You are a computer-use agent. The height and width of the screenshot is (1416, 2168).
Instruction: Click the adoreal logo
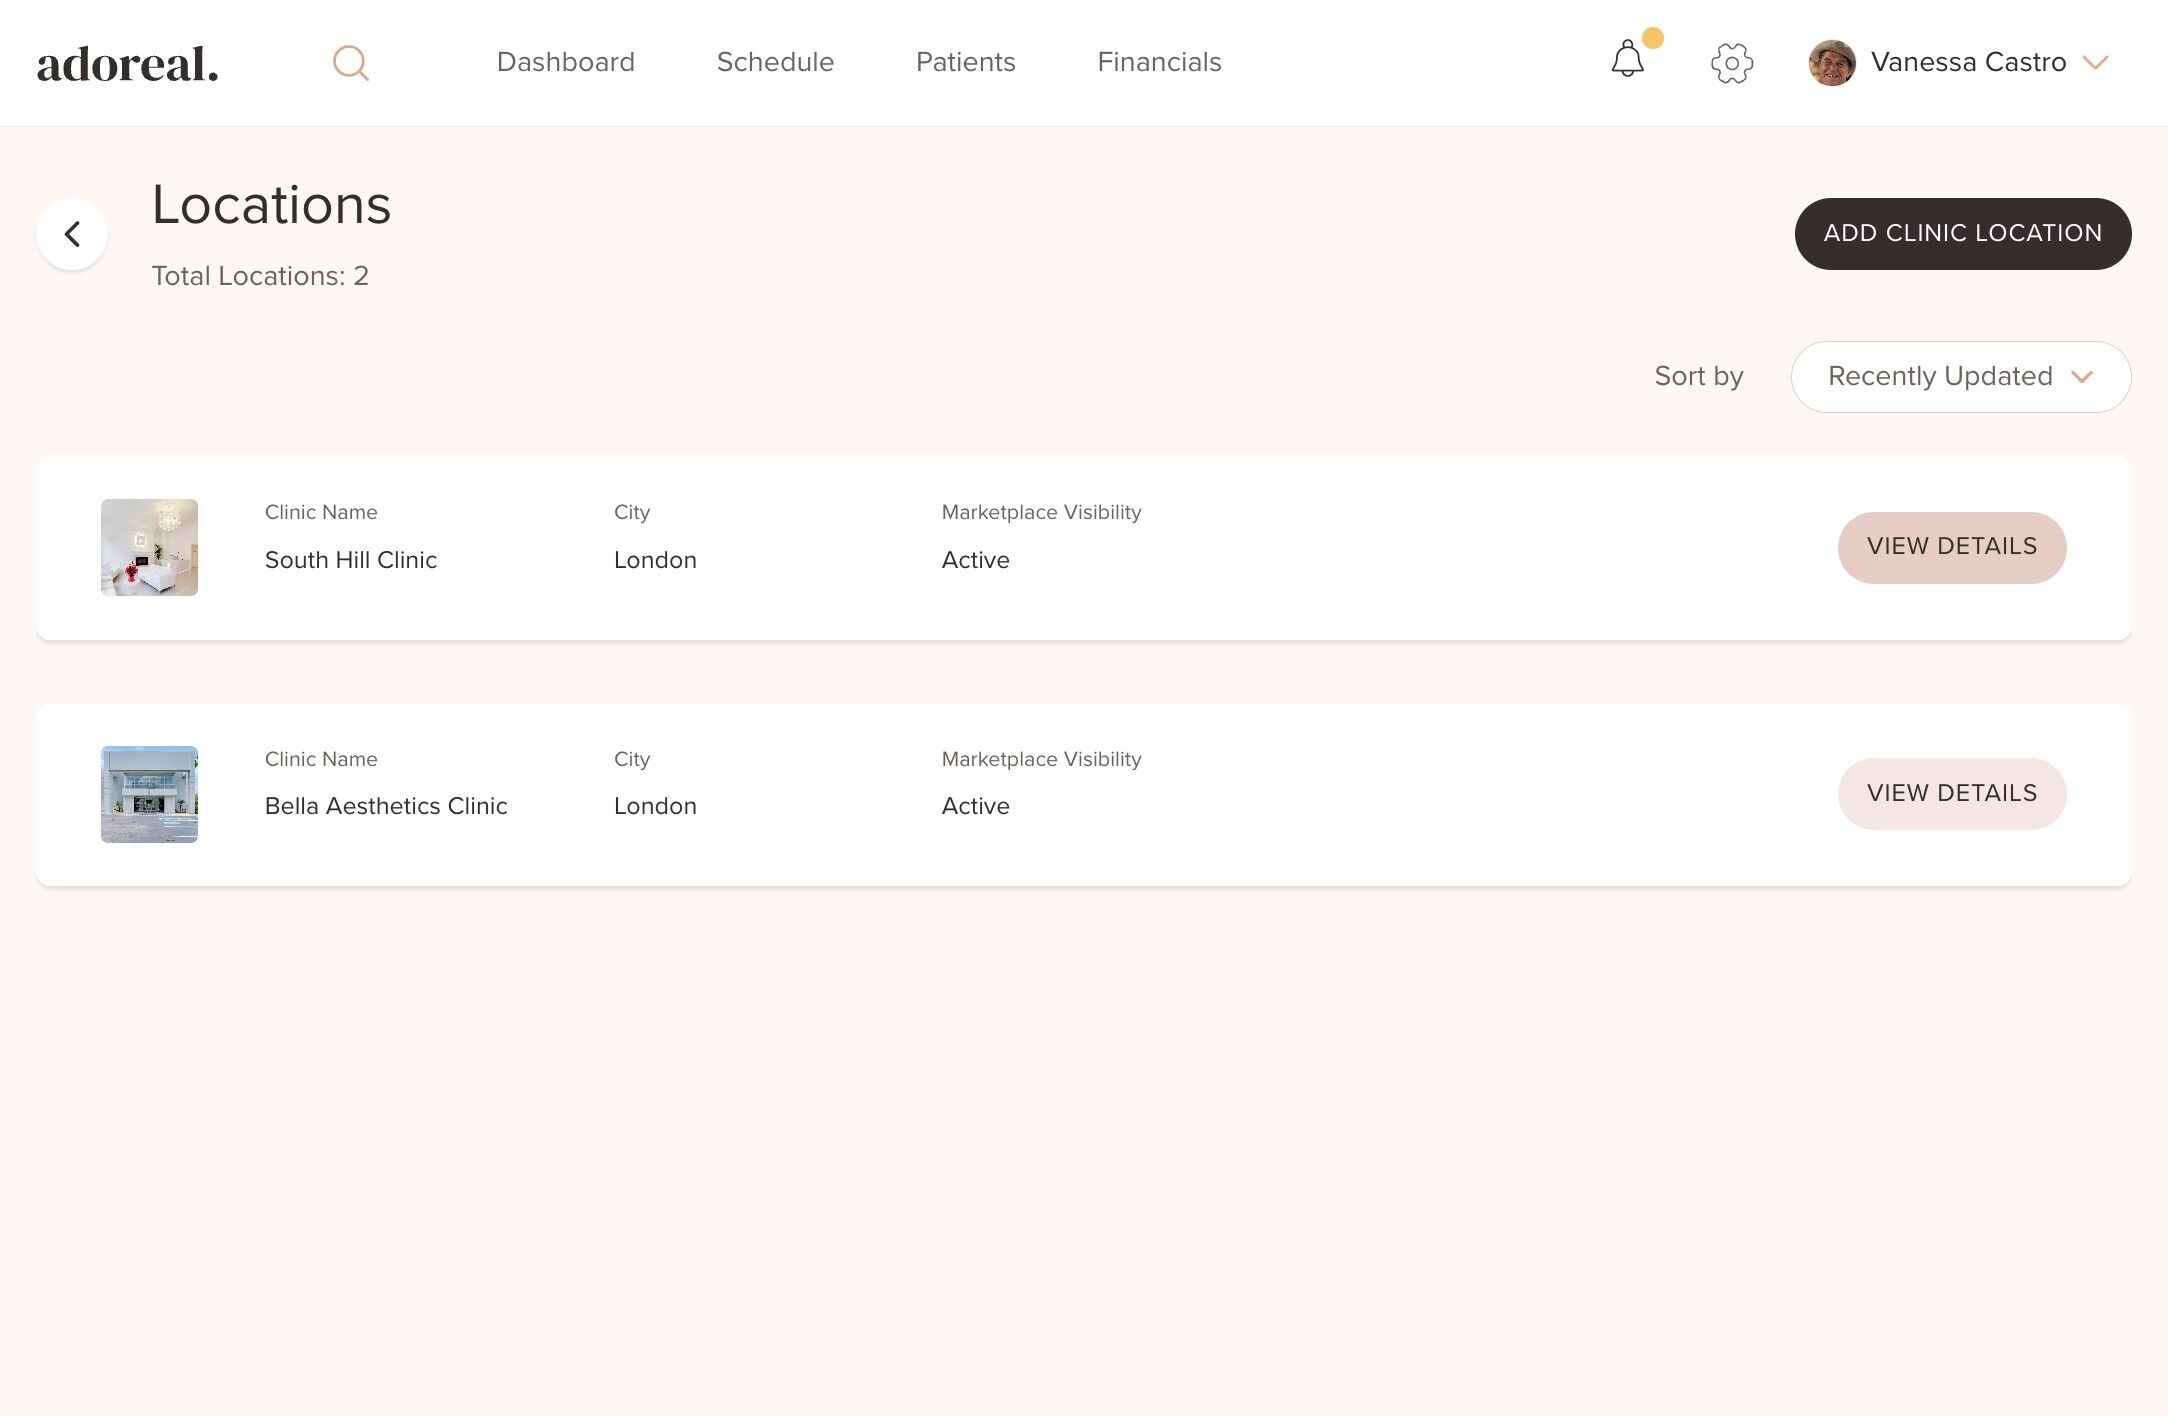(x=128, y=64)
